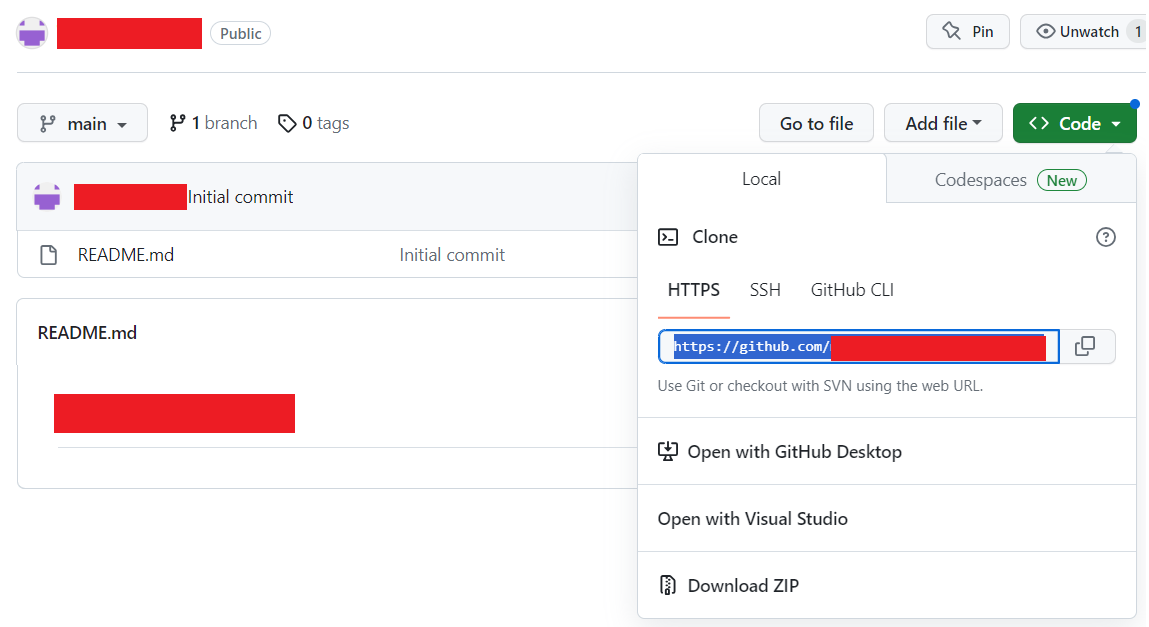Copy the HTTPS clone URL to clipboard

pos(1087,346)
